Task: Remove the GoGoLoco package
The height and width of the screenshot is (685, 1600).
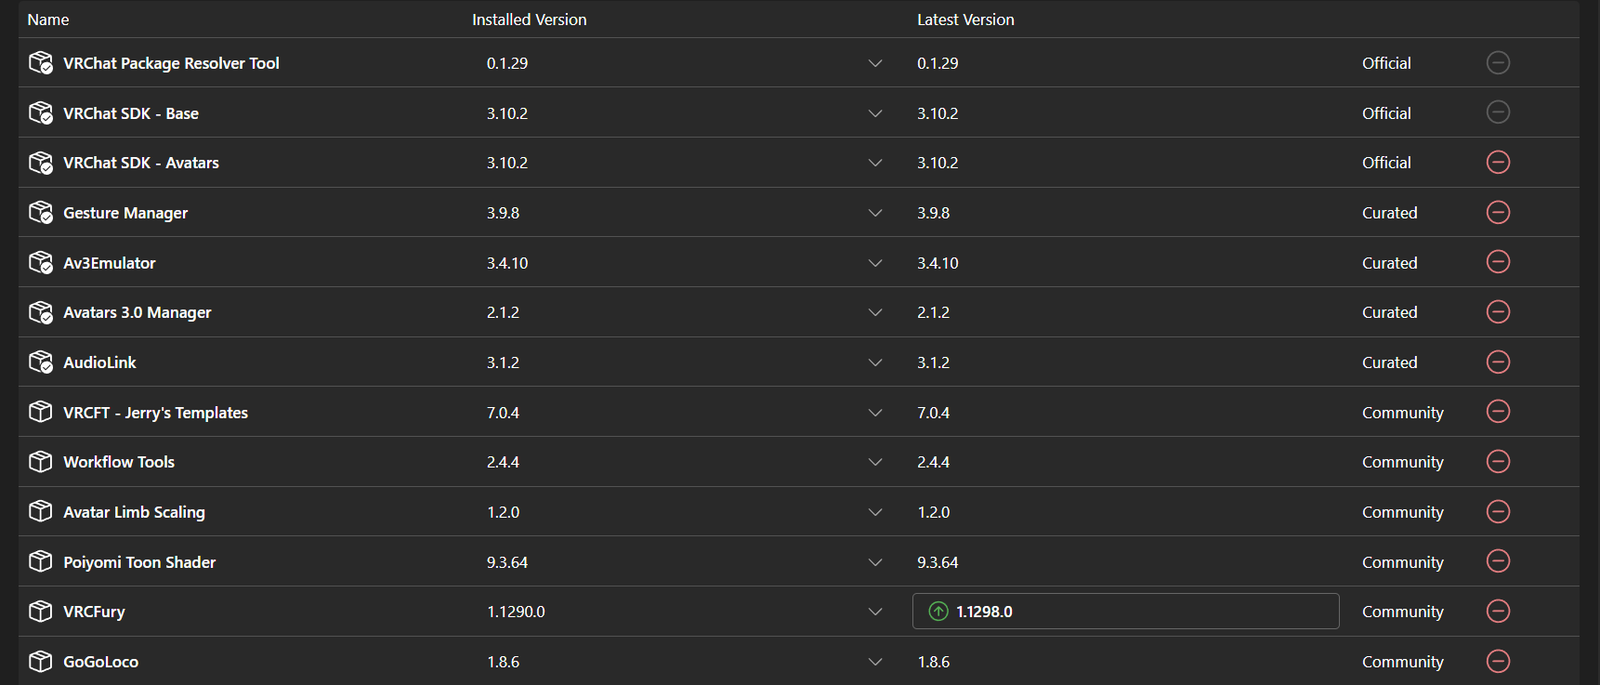Action: coord(1498,661)
